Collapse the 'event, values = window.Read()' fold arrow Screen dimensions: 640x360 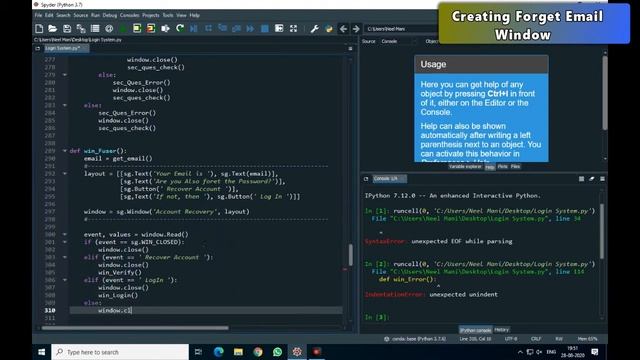tap(64, 234)
